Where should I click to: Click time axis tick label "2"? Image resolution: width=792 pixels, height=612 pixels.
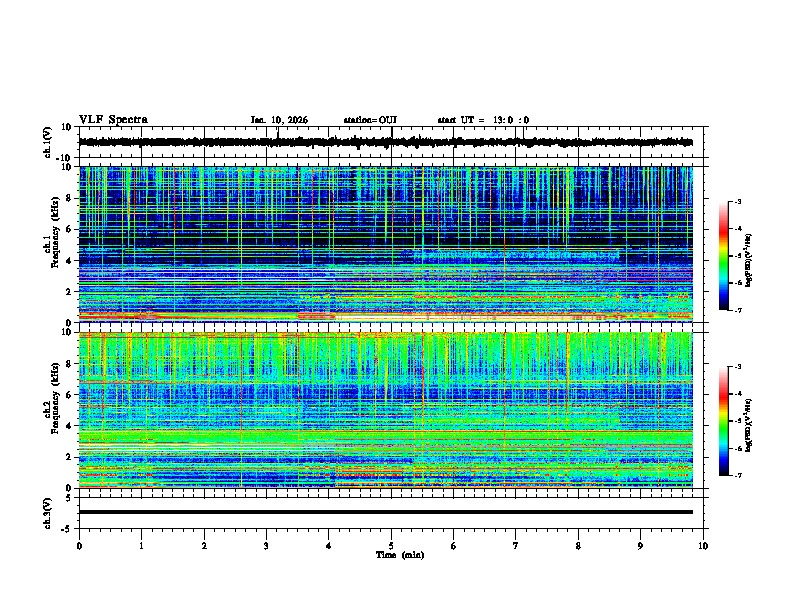(x=204, y=546)
